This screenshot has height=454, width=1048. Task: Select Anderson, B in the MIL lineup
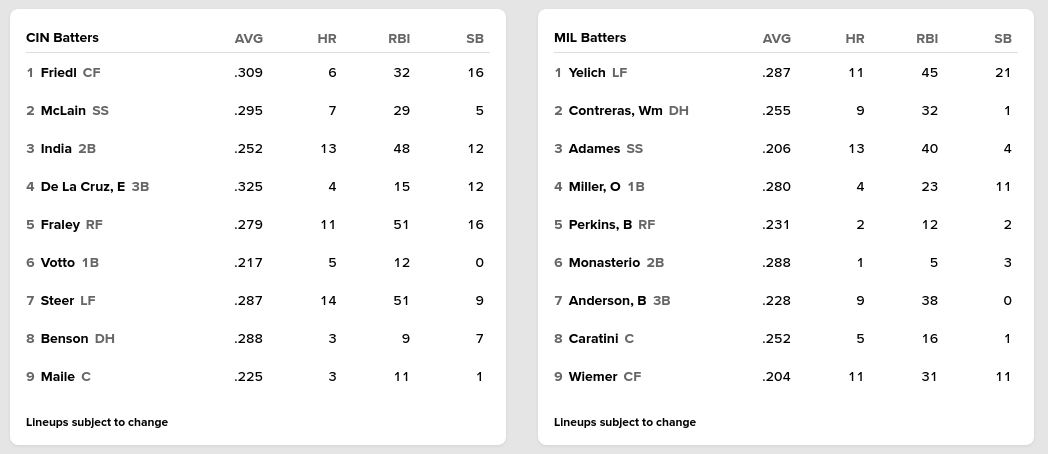[x=607, y=301]
